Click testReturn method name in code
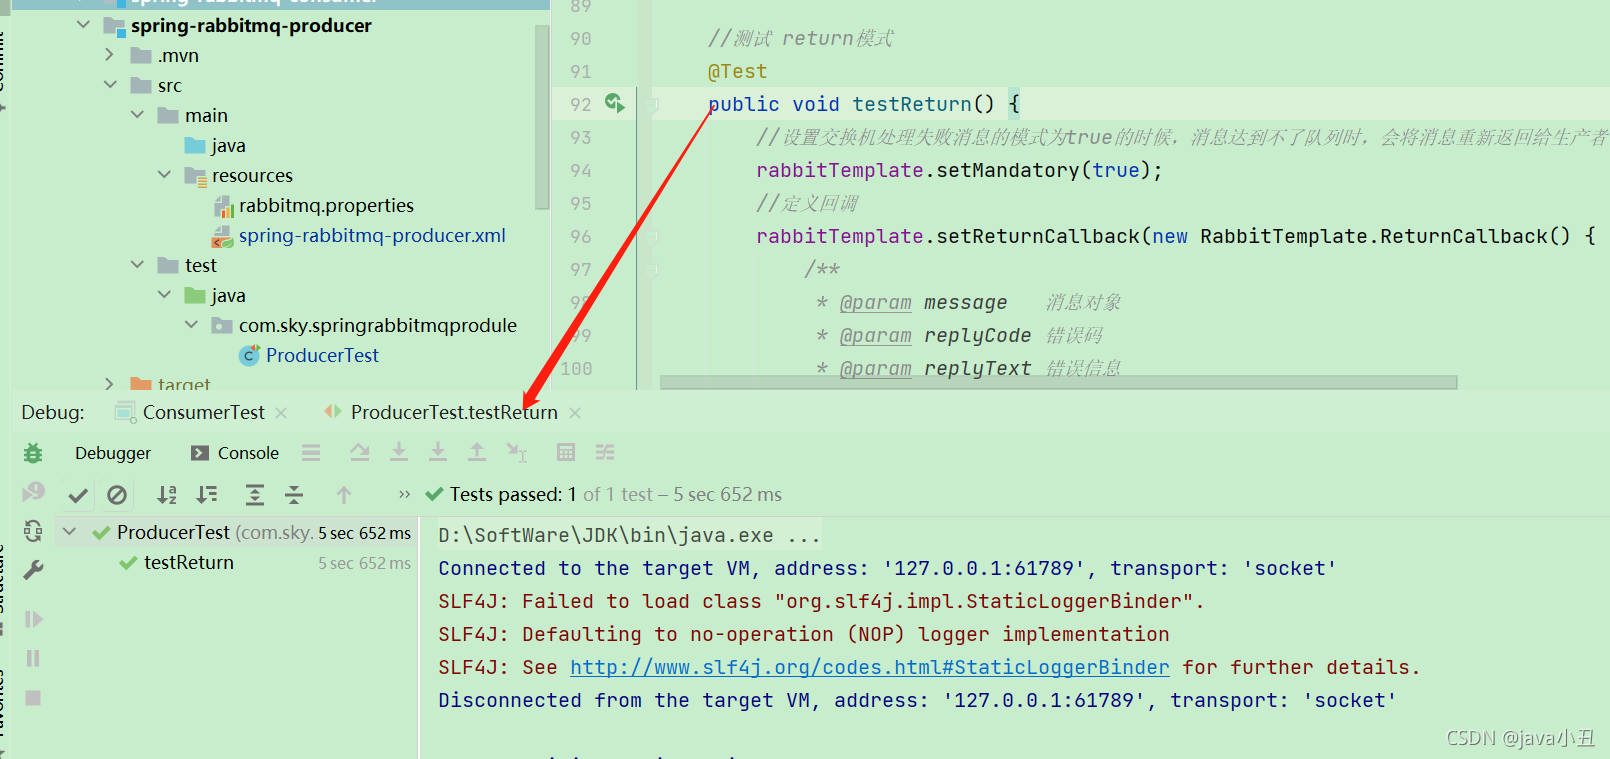Image resolution: width=1610 pixels, height=759 pixels. (x=912, y=104)
